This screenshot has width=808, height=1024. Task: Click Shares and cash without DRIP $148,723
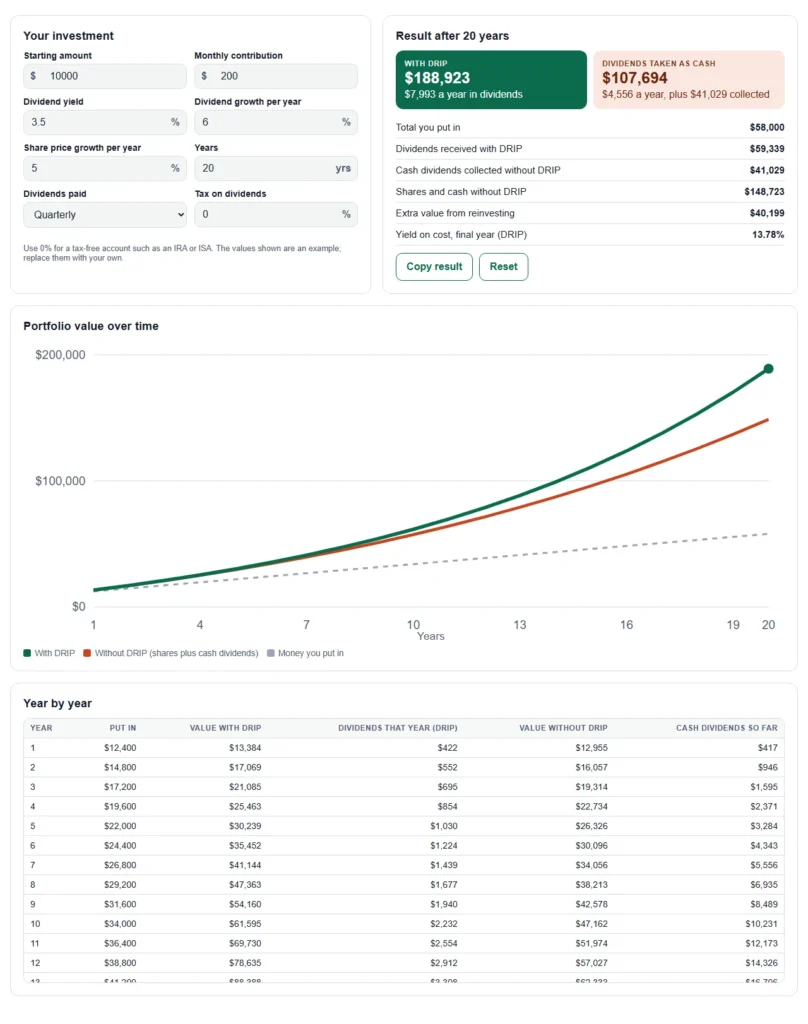(x=764, y=192)
